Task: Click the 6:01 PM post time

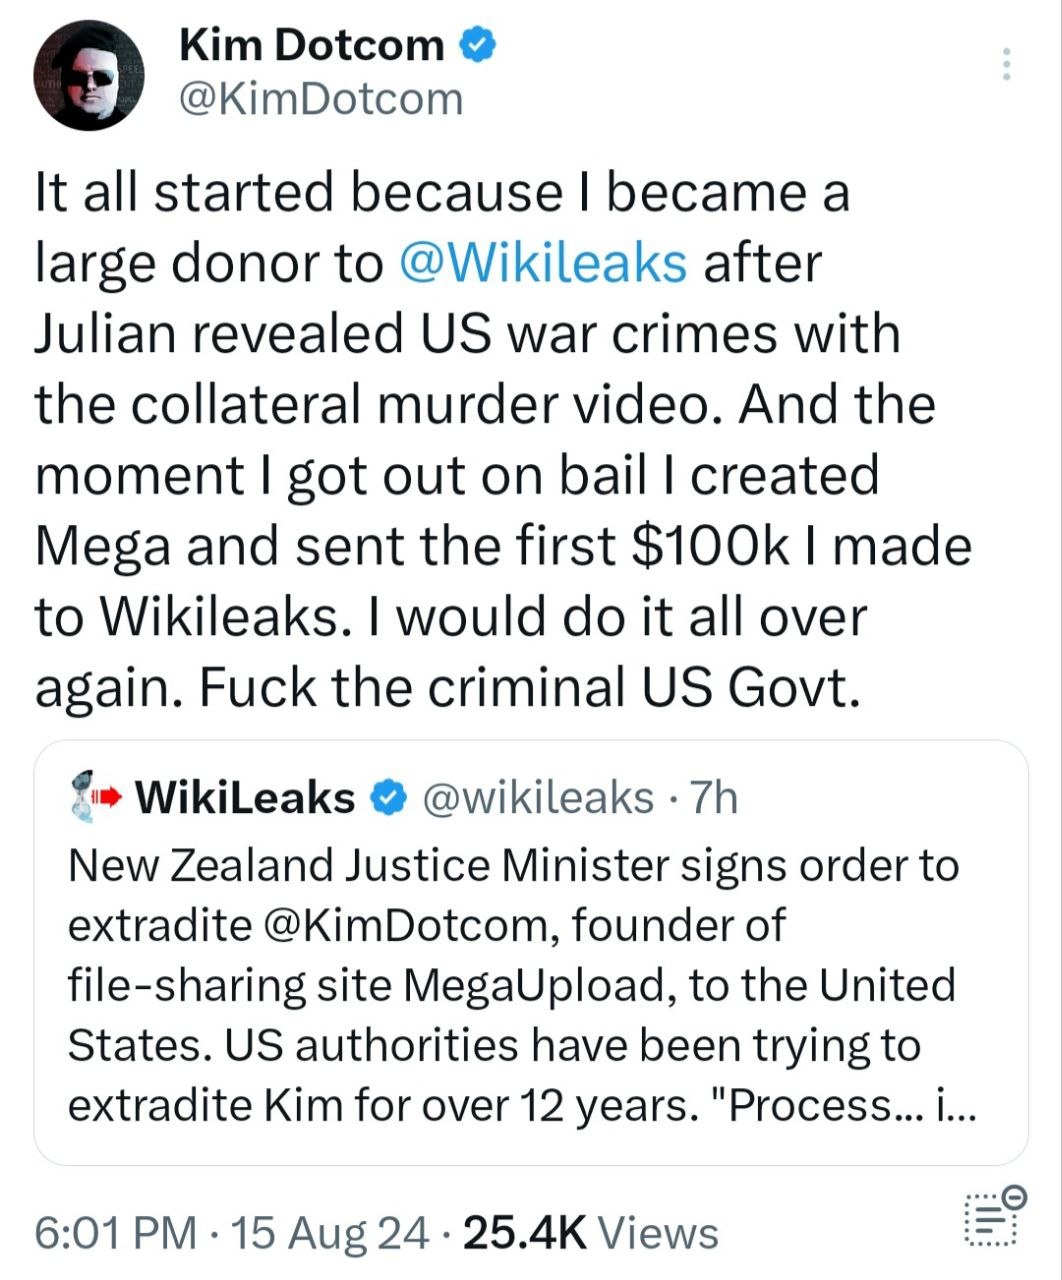Action: point(116,1232)
